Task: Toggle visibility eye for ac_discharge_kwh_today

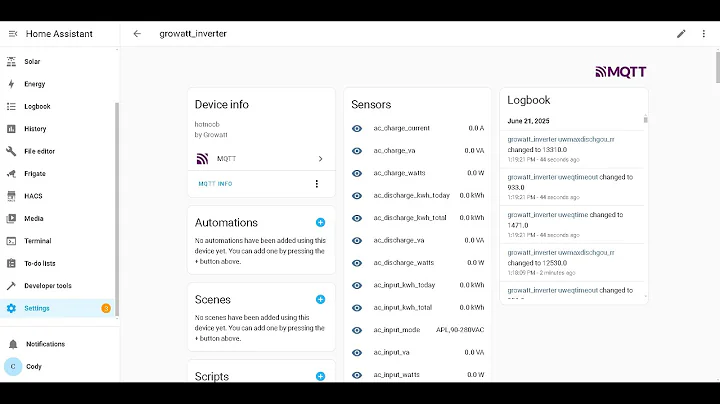Action: (x=357, y=196)
